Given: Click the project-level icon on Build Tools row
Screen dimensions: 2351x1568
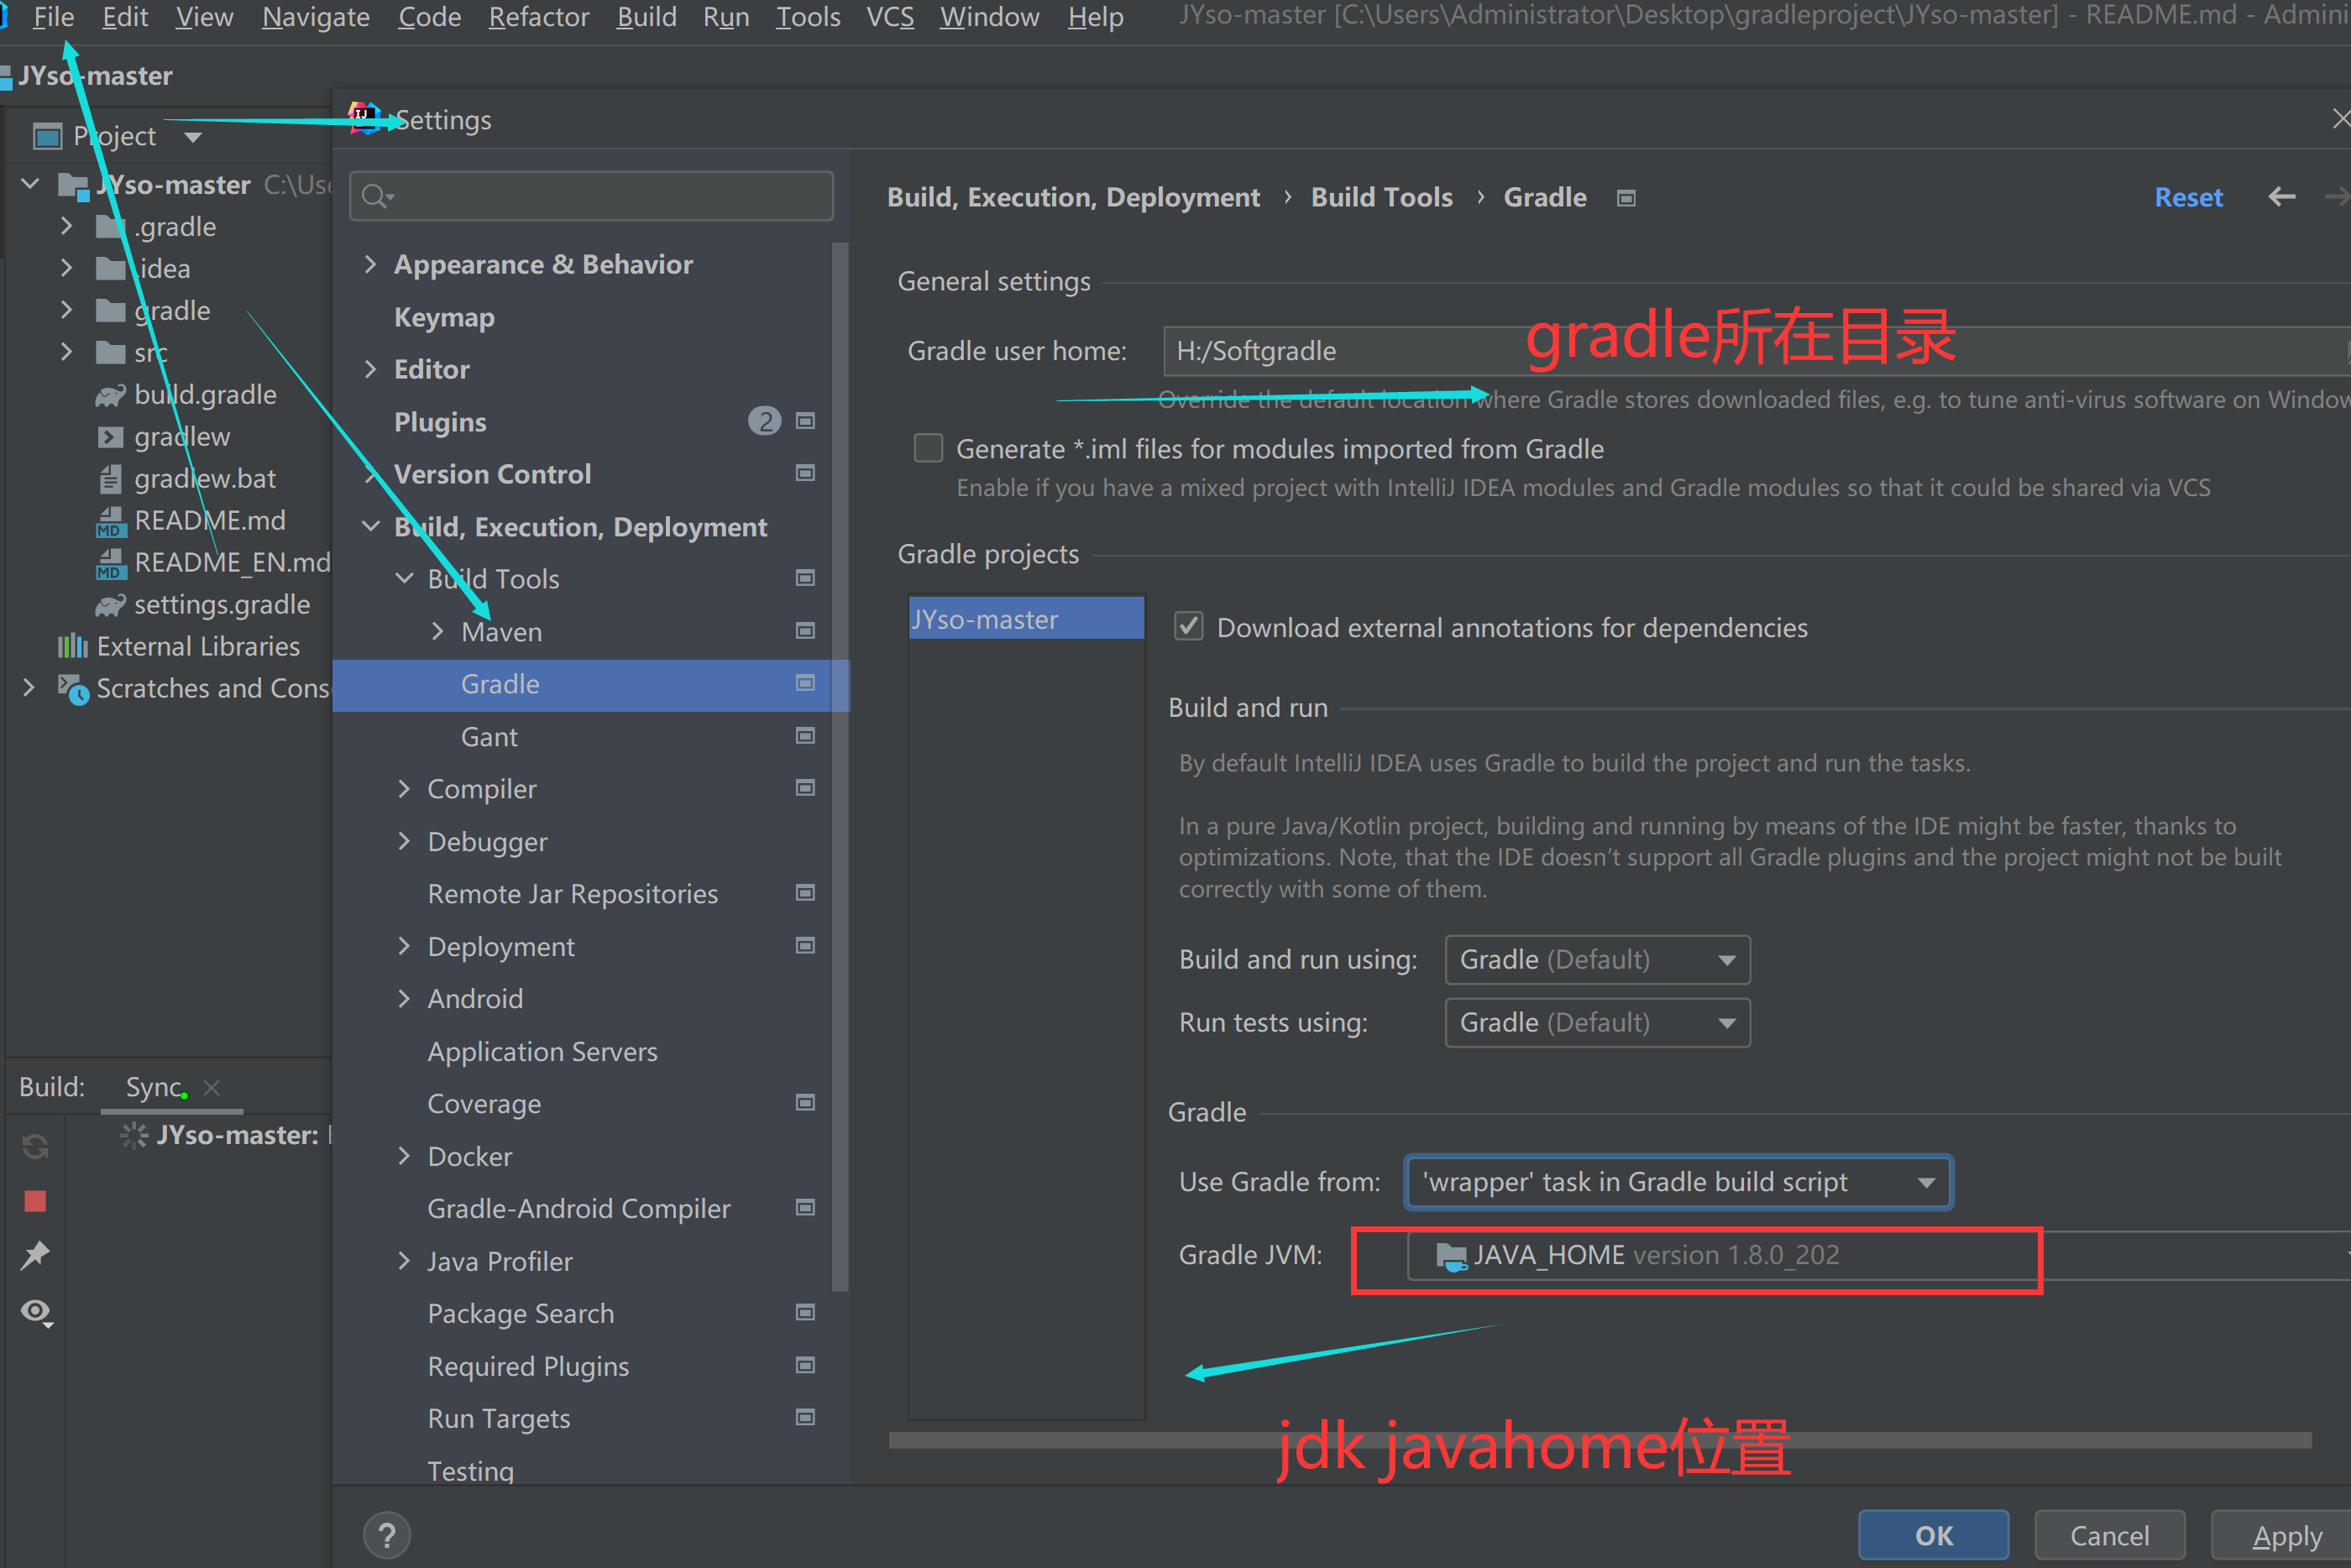Looking at the screenshot, I should (x=805, y=578).
